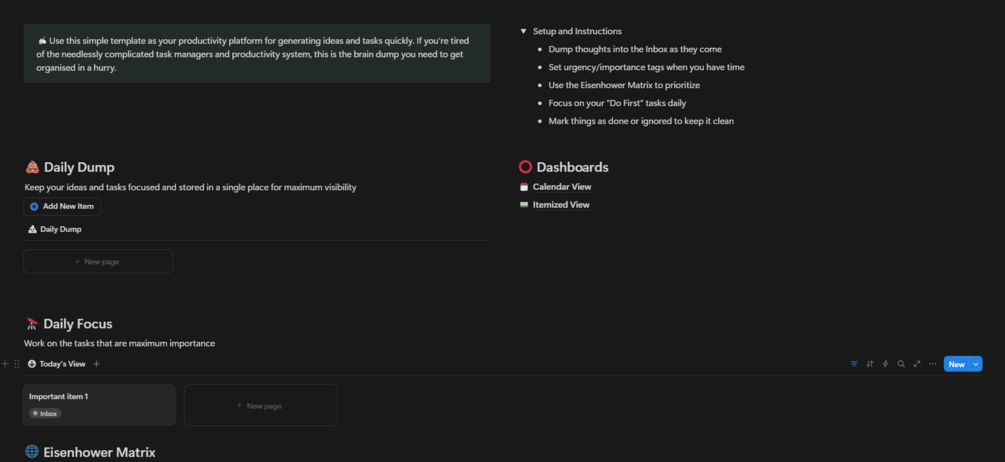Image resolution: width=1005 pixels, height=462 pixels.
Task: Collapse the Setup and Instructions toggle
Action: 524,31
